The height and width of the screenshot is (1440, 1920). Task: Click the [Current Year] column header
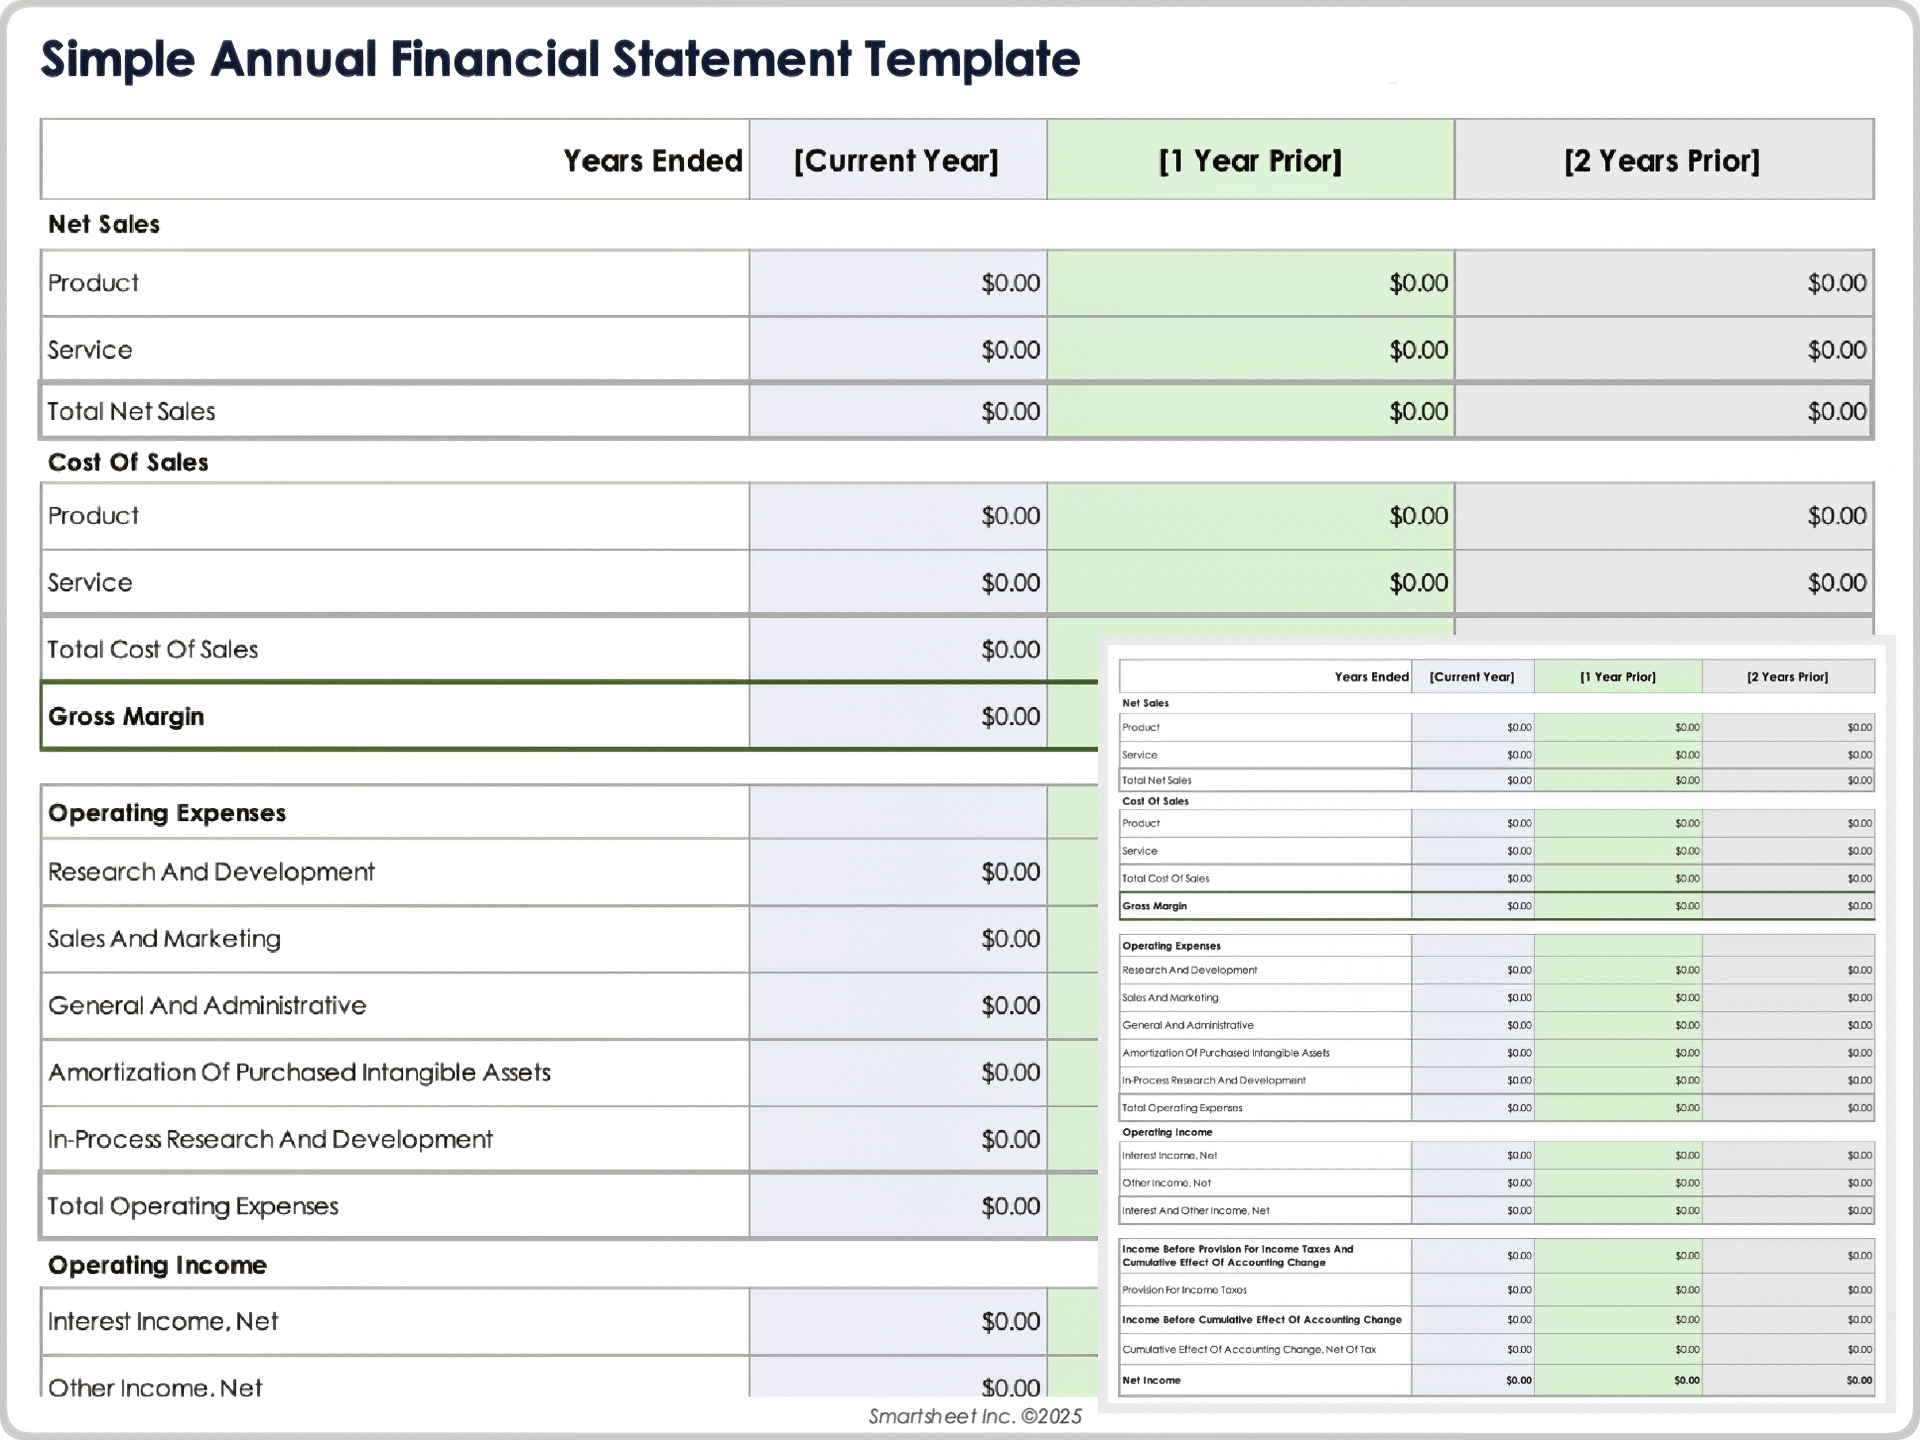[897, 160]
